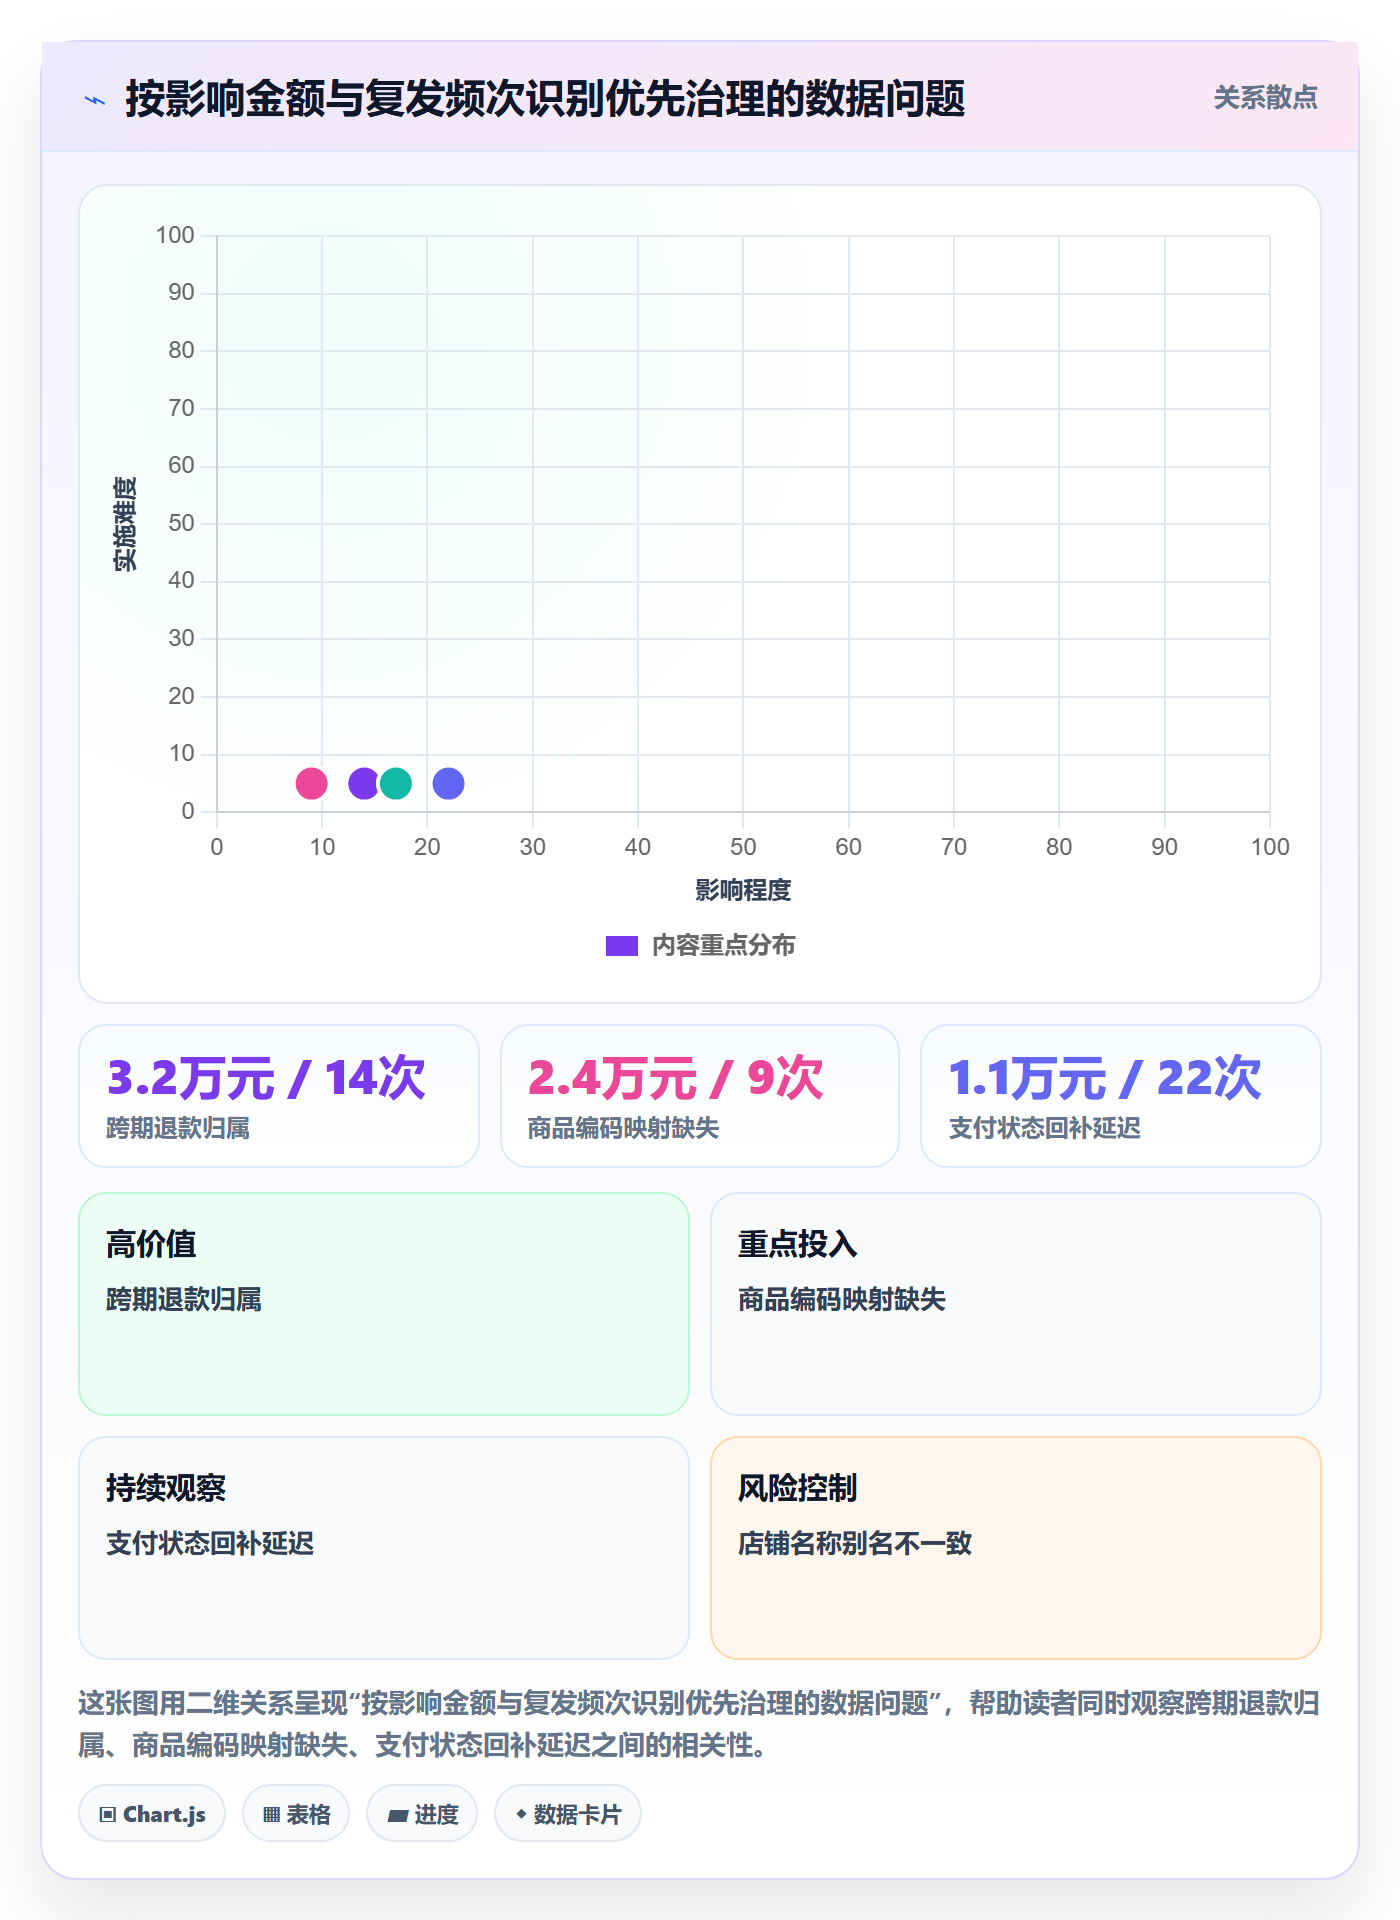Open the 持续观察 quadrant card
Image resolution: width=1400 pixels, height=1920 pixels.
[384, 1548]
